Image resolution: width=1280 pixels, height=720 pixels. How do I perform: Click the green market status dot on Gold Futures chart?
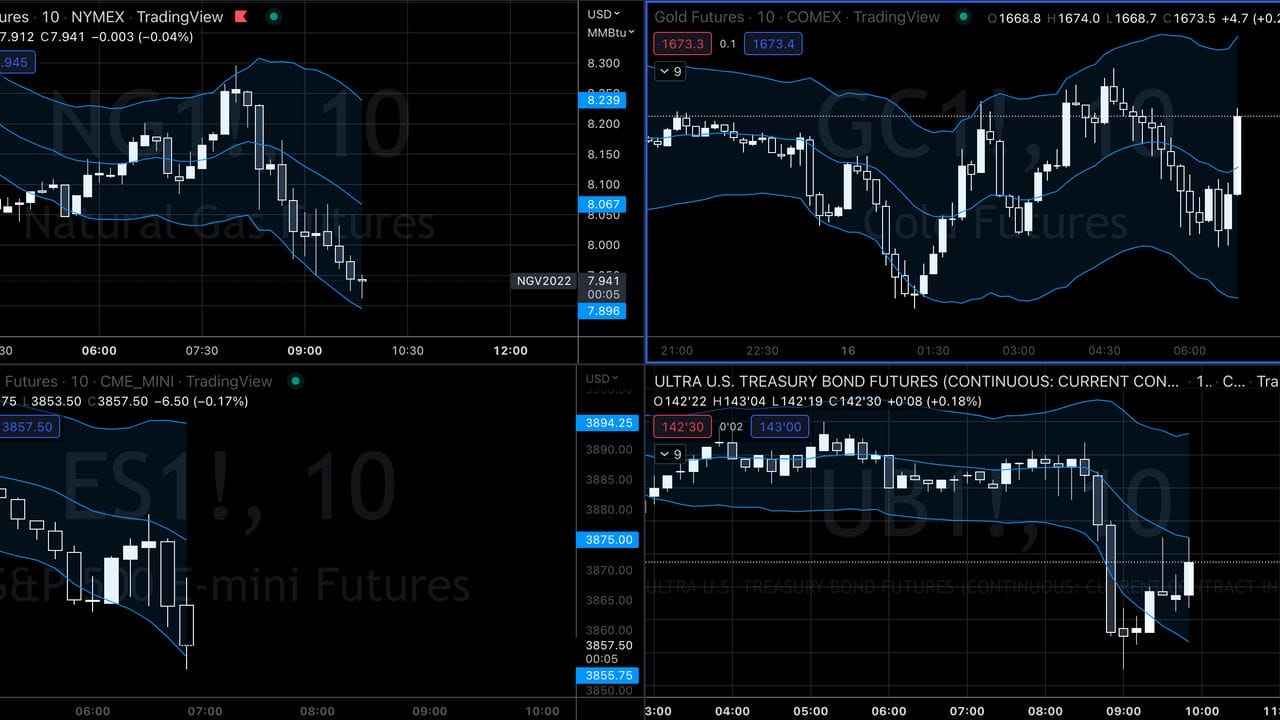(x=963, y=17)
